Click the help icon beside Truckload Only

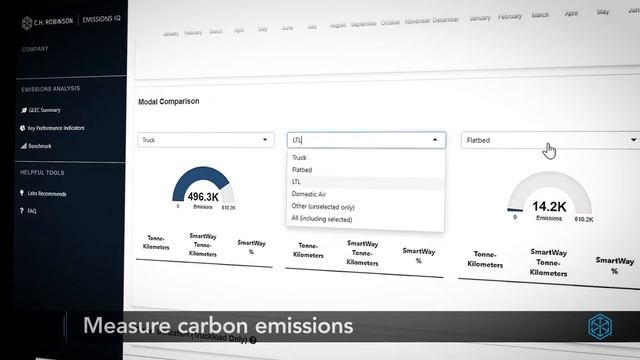click(x=253, y=340)
